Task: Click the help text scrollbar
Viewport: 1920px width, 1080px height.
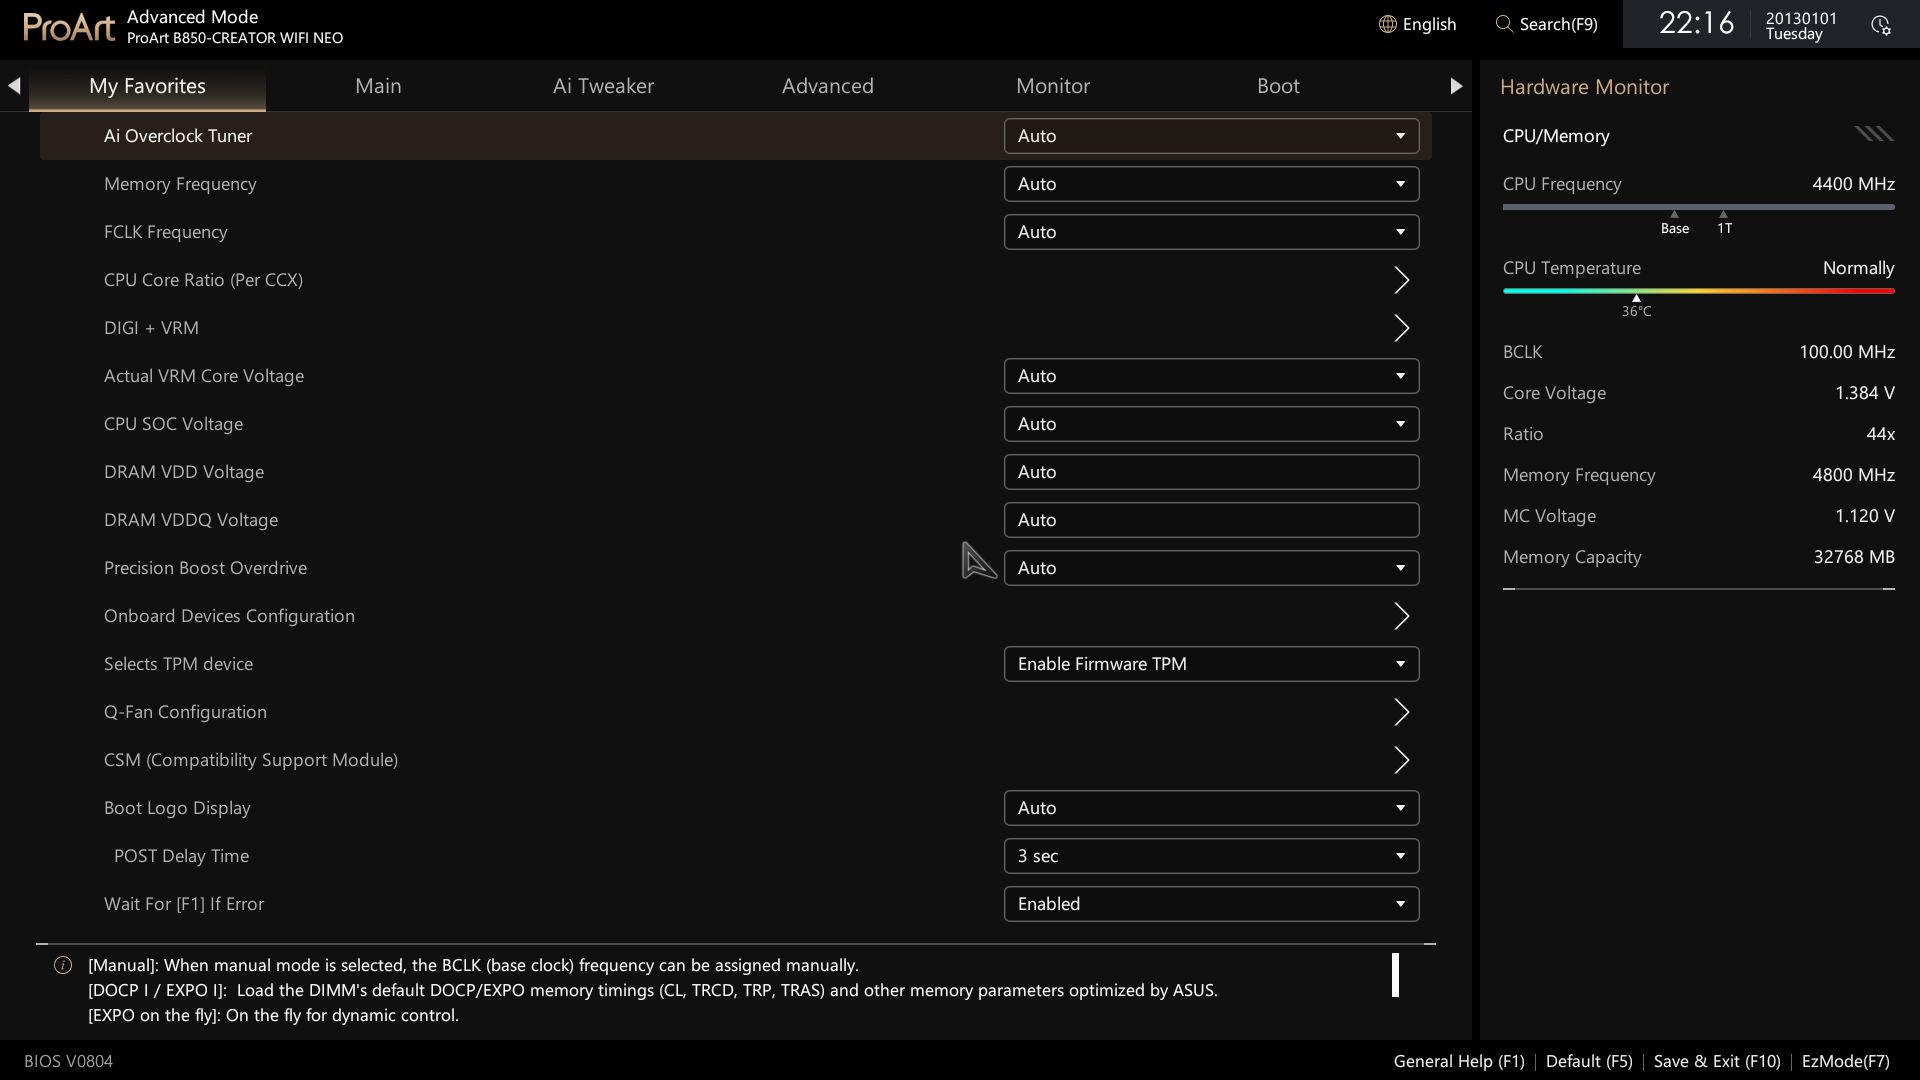Action: coord(1395,975)
